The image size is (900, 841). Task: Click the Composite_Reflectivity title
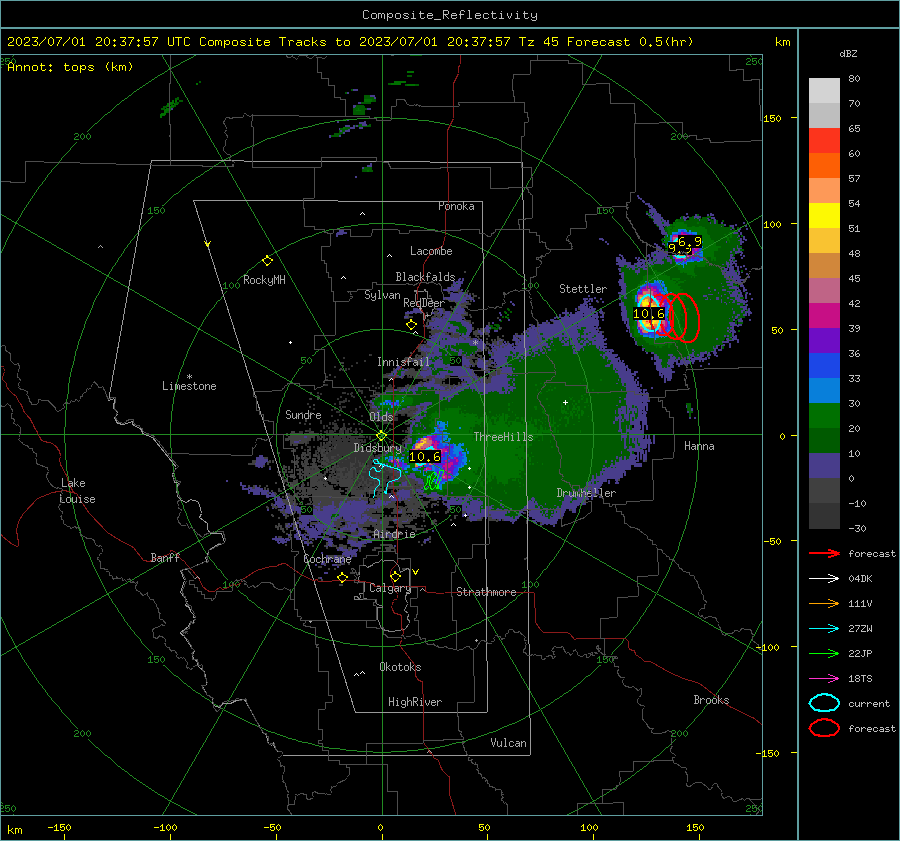click(449, 15)
